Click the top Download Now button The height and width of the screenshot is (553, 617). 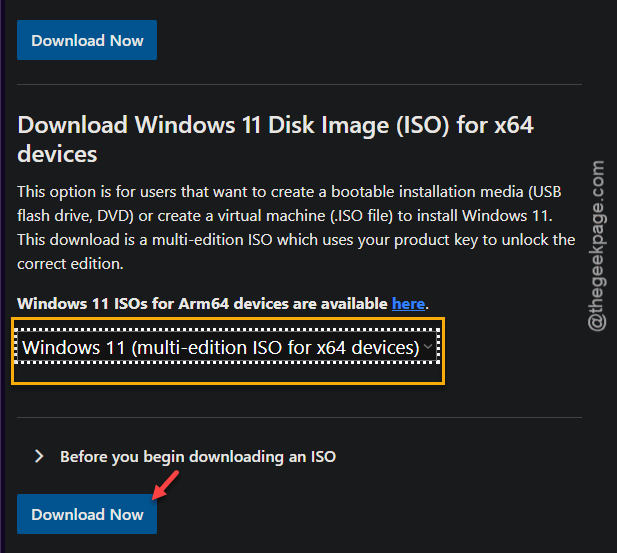click(x=87, y=40)
